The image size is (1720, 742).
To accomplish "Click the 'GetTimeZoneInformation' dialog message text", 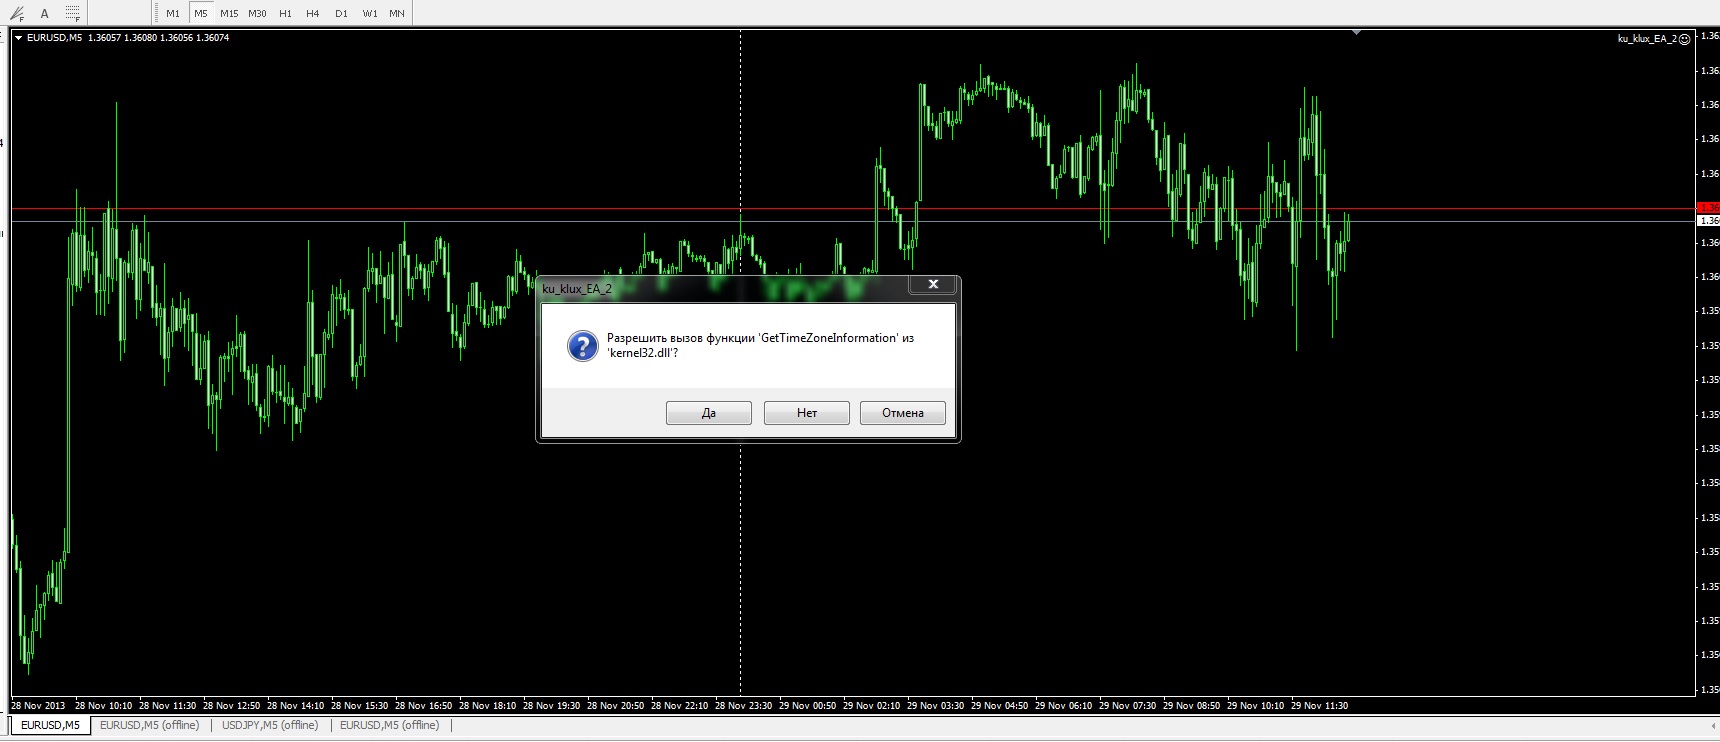I will [x=760, y=345].
